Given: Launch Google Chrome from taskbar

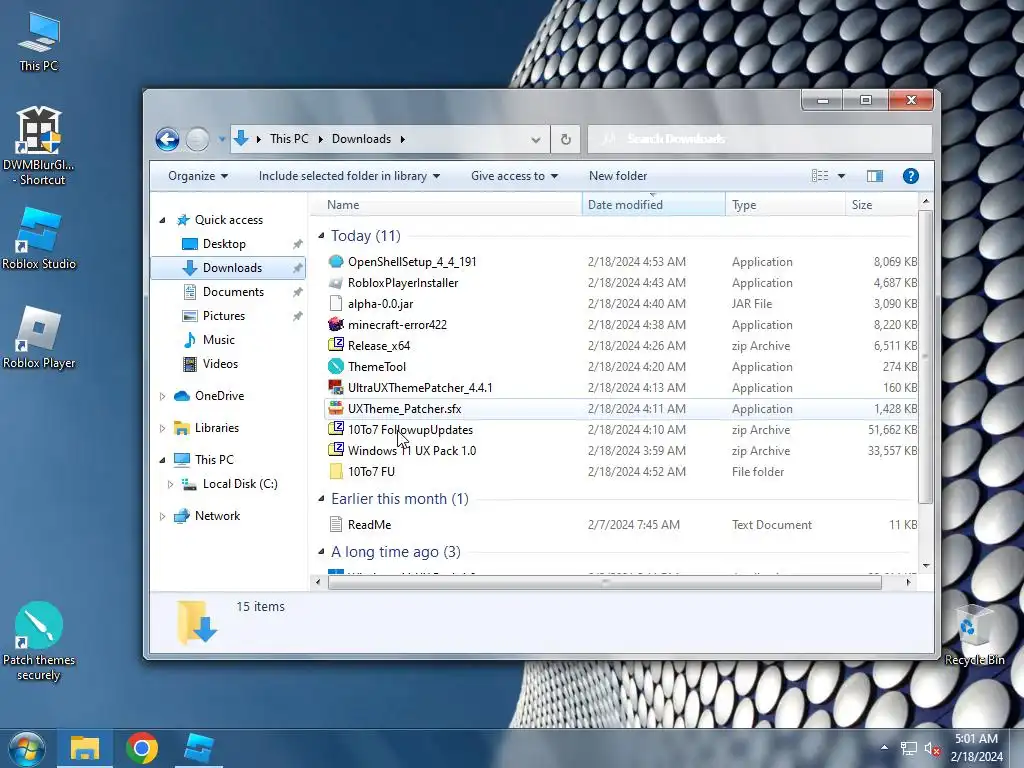Looking at the screenshot, I should click(x=142, y=748).
